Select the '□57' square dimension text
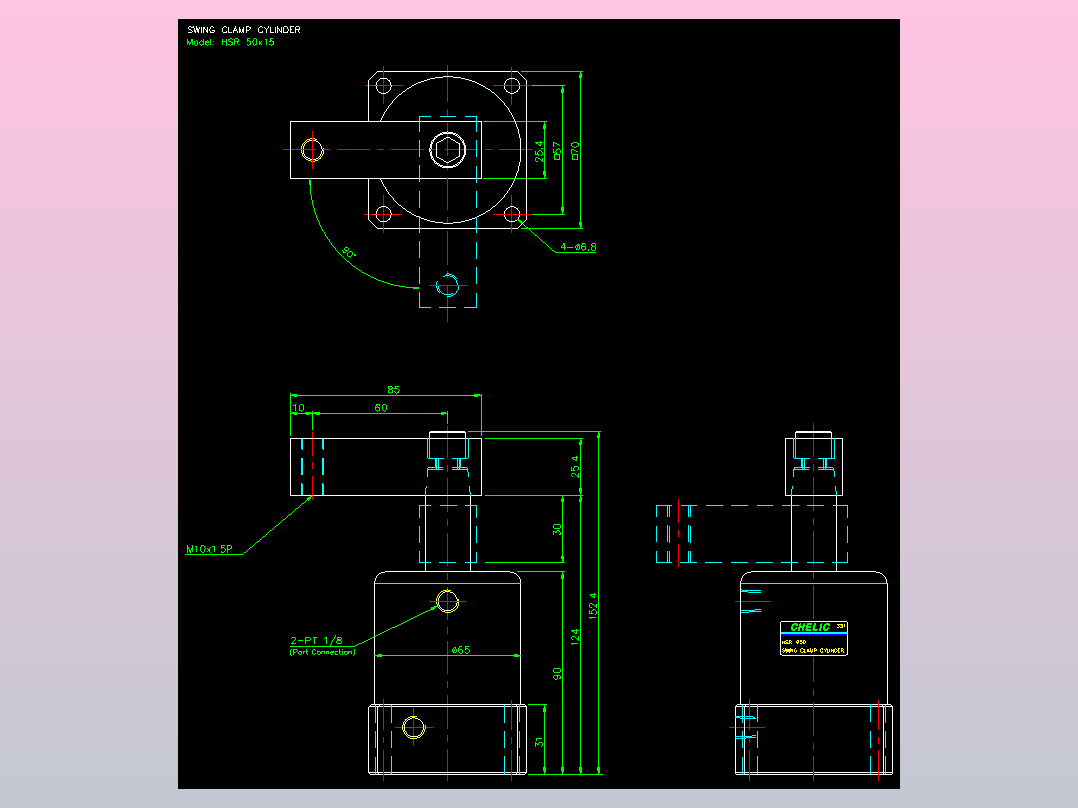This screenshot has height=808, width=1078. click(x=557, y=151)
